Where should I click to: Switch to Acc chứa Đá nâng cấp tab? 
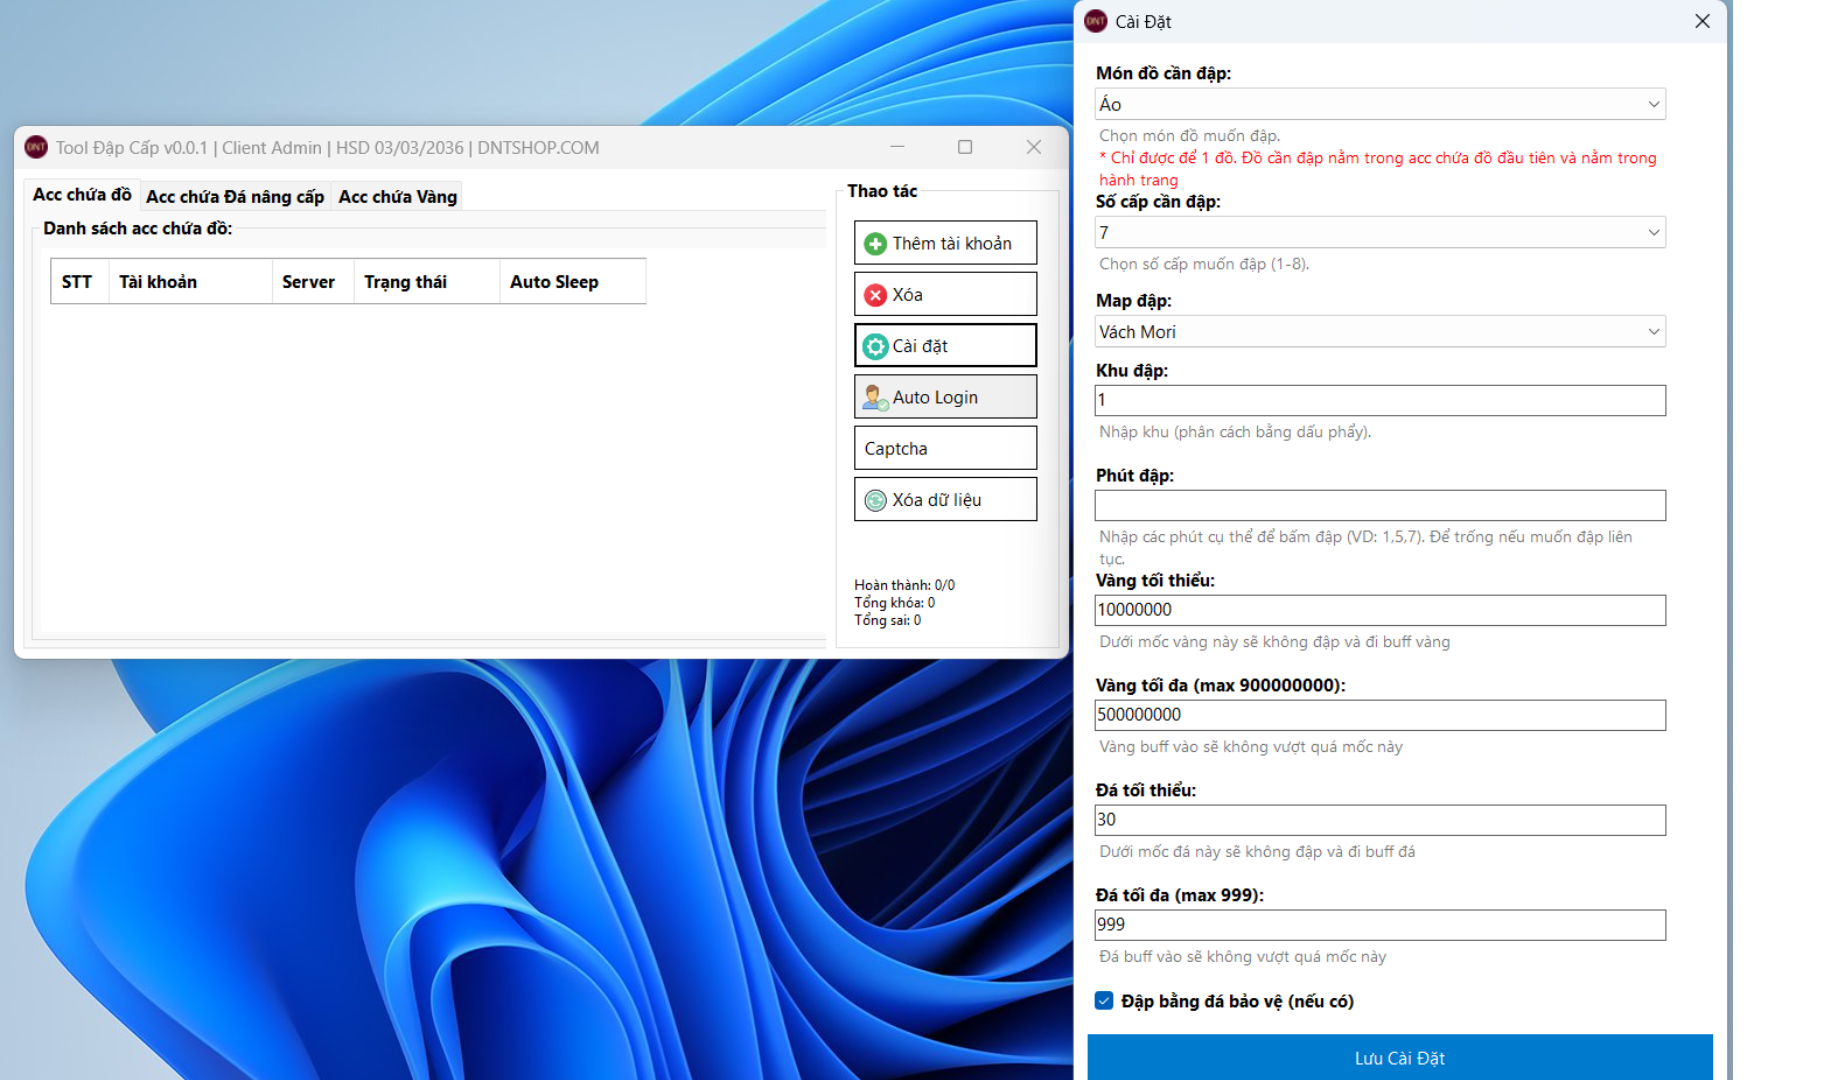[x=235, y=197]
